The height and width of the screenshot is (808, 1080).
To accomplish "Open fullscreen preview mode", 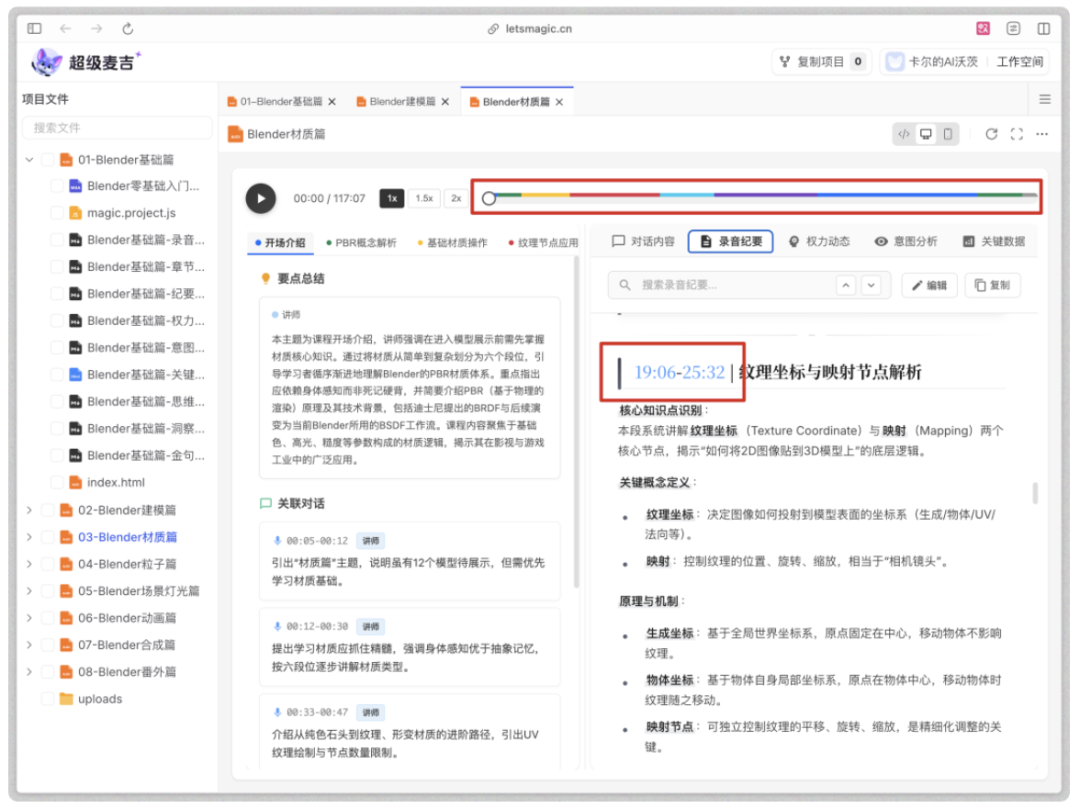I will pyautogui.click(x=1017, y=134).
